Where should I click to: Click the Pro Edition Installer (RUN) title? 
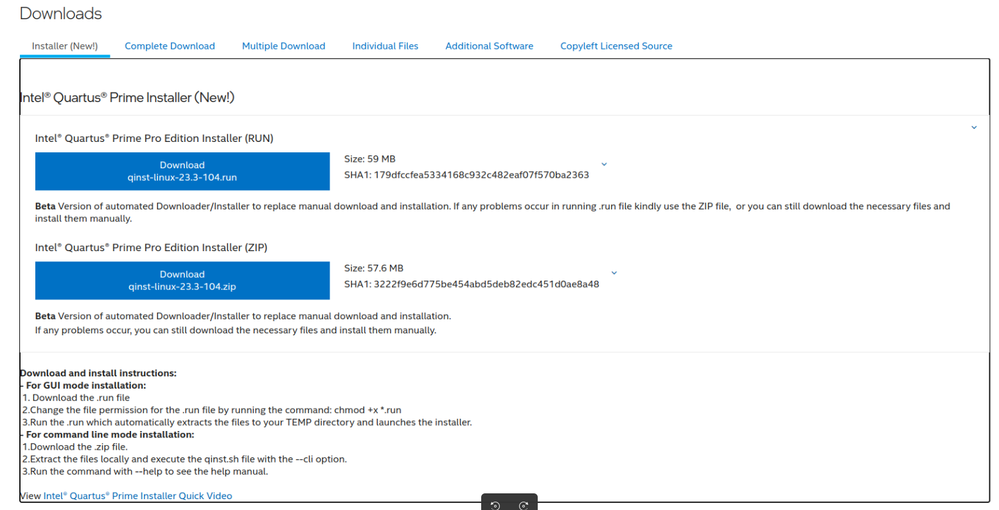coord(154,138)
